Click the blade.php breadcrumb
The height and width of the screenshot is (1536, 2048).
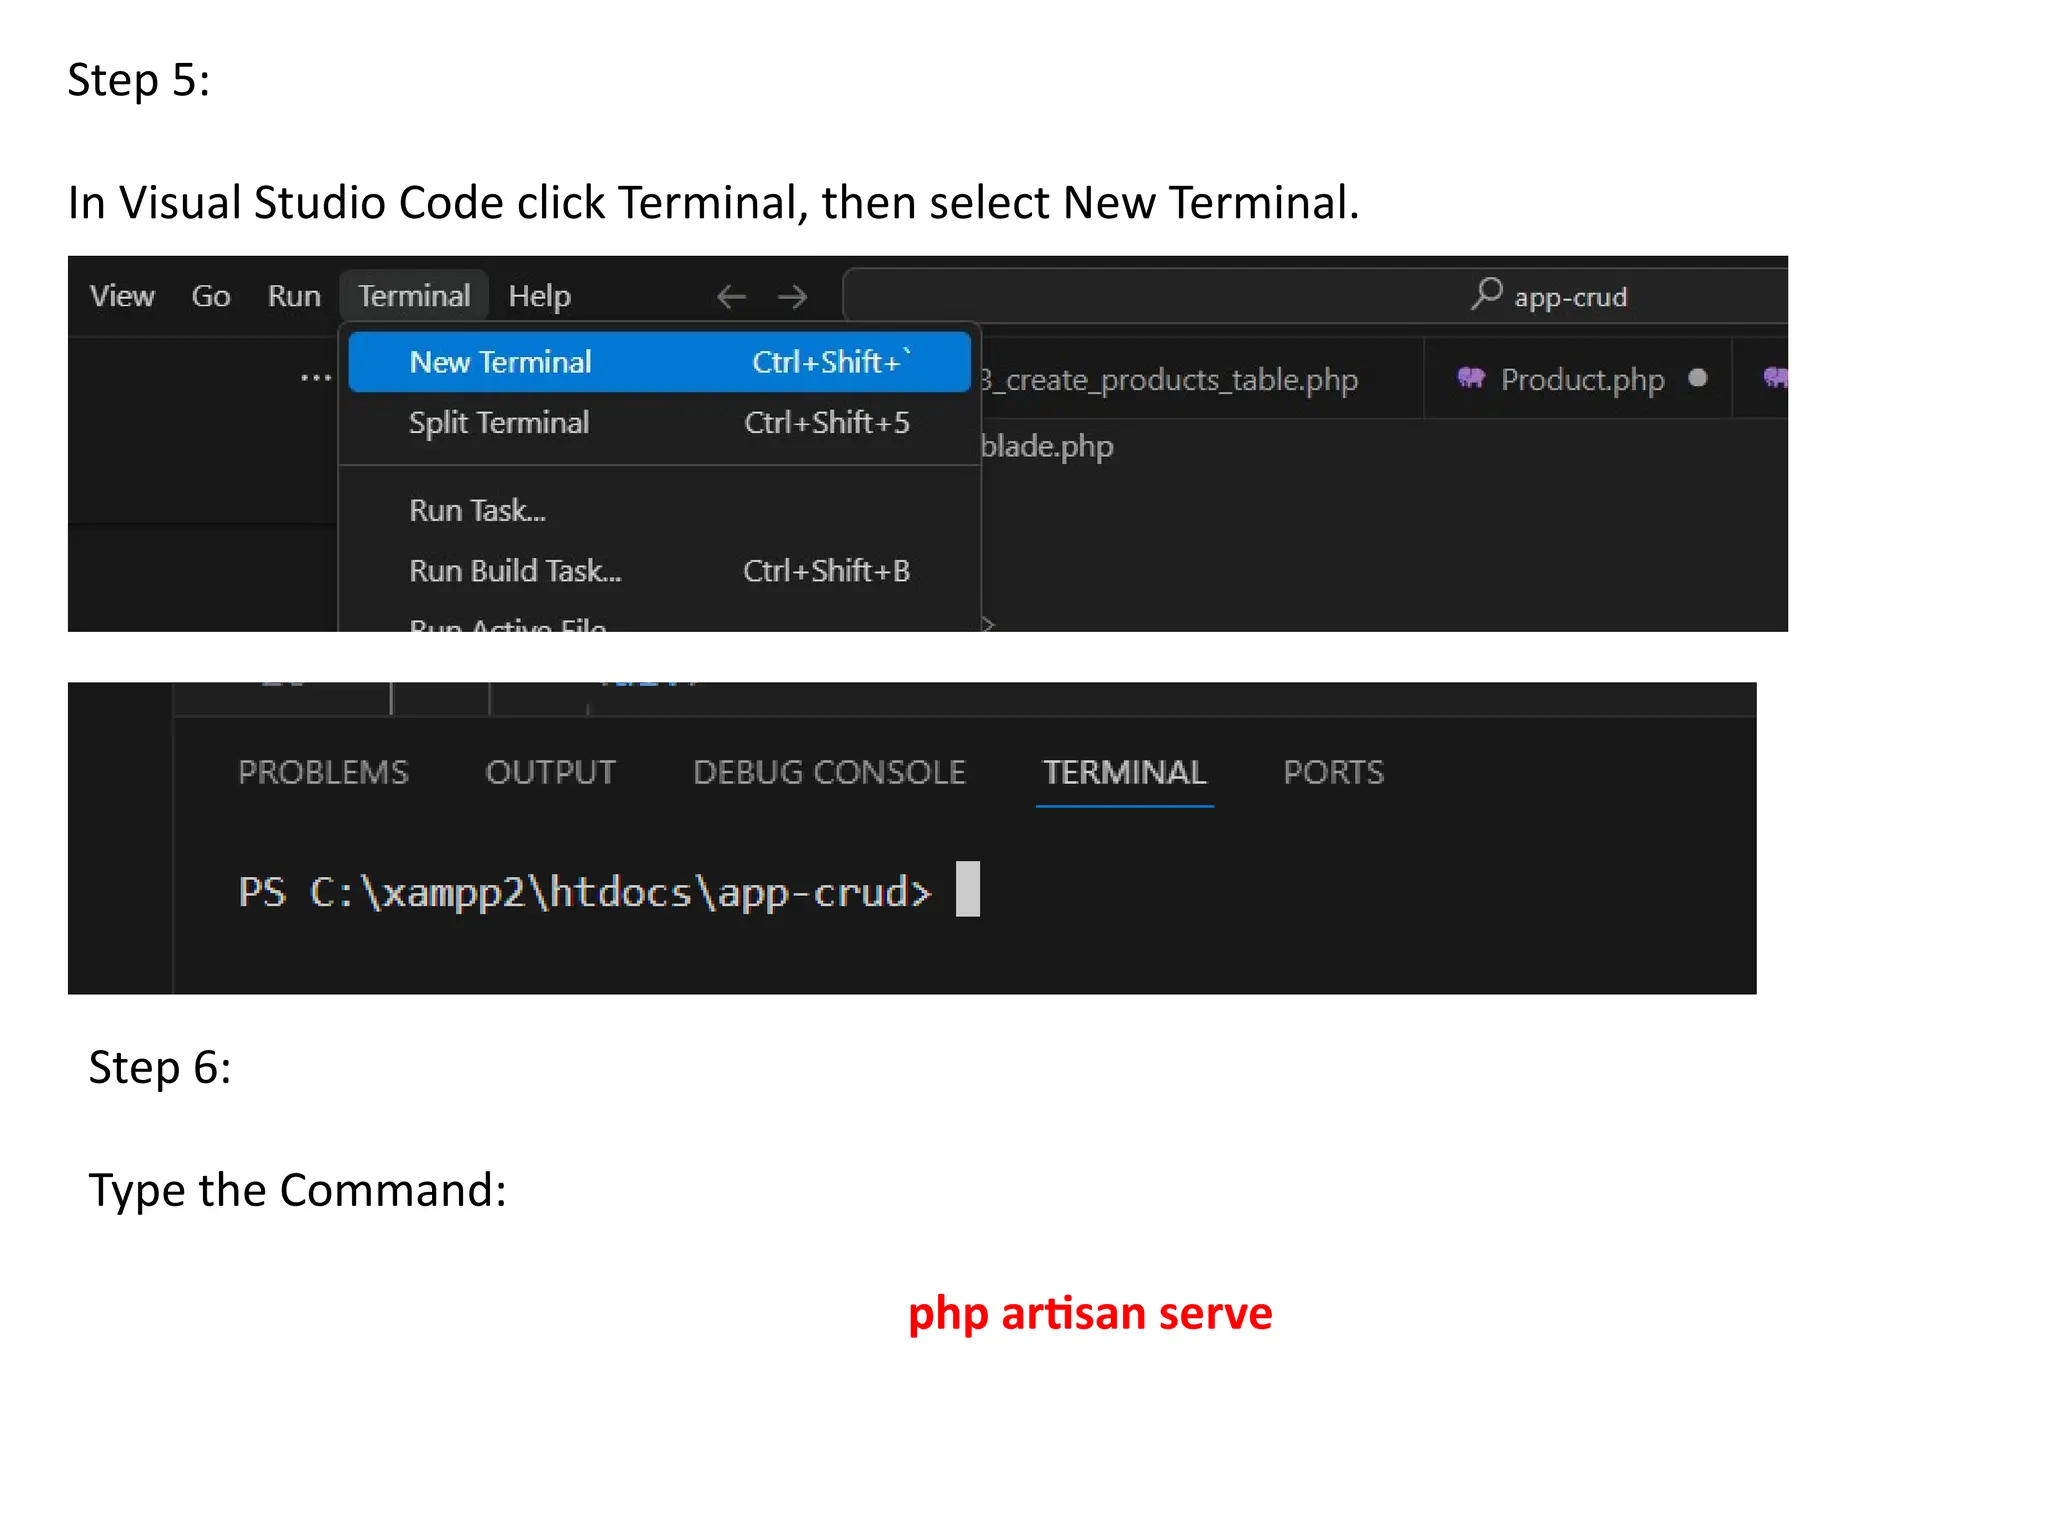tap(1046, 446)
